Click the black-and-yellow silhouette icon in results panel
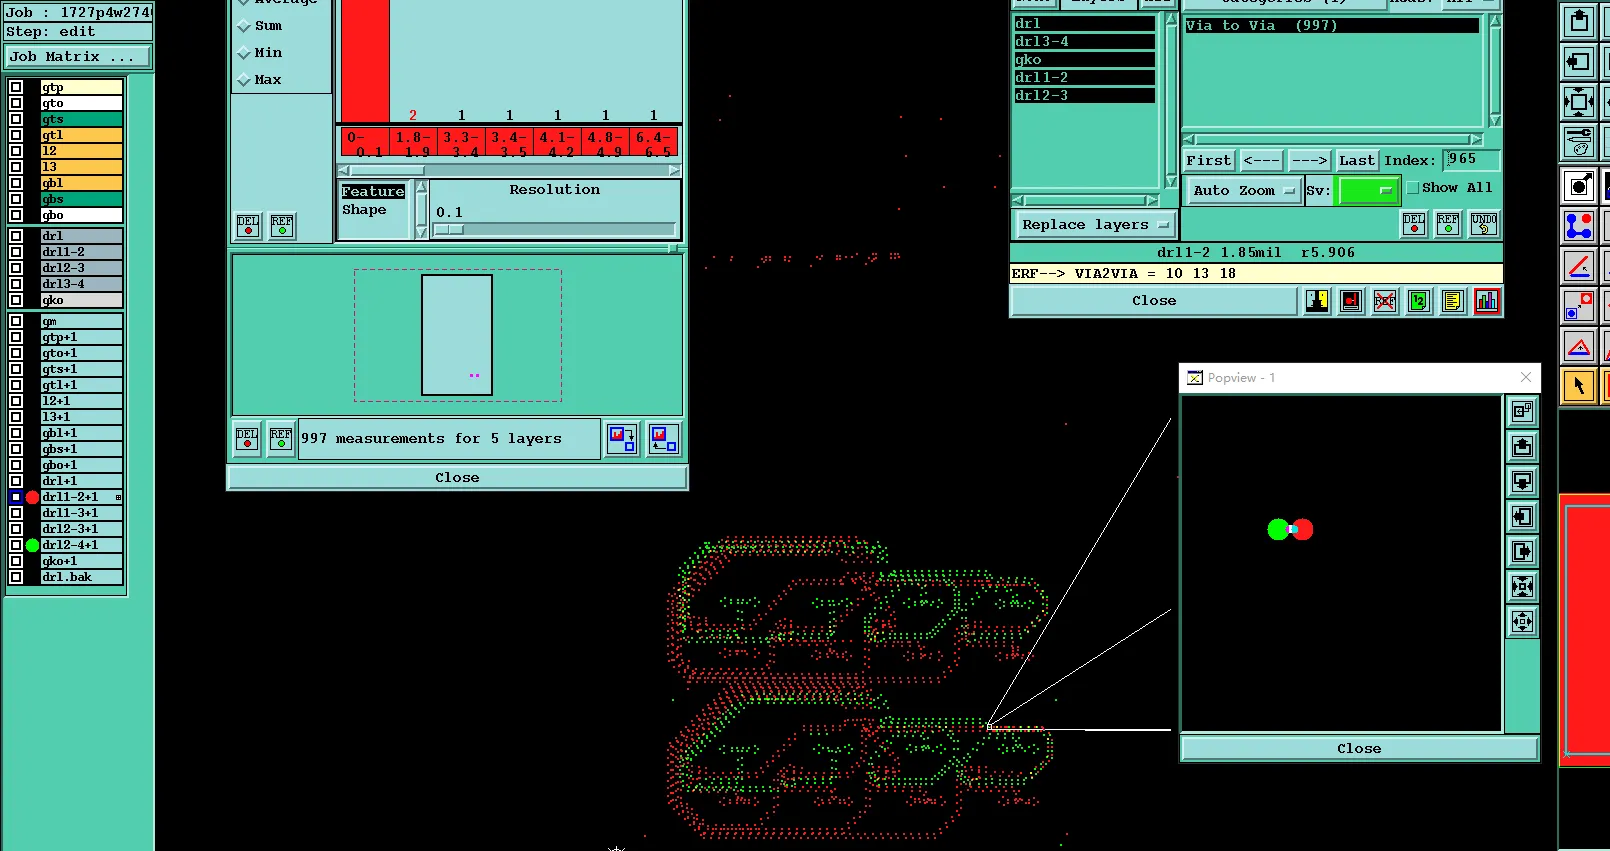Viewport: 1610px width, 851px height. [x=1317, y=301]
